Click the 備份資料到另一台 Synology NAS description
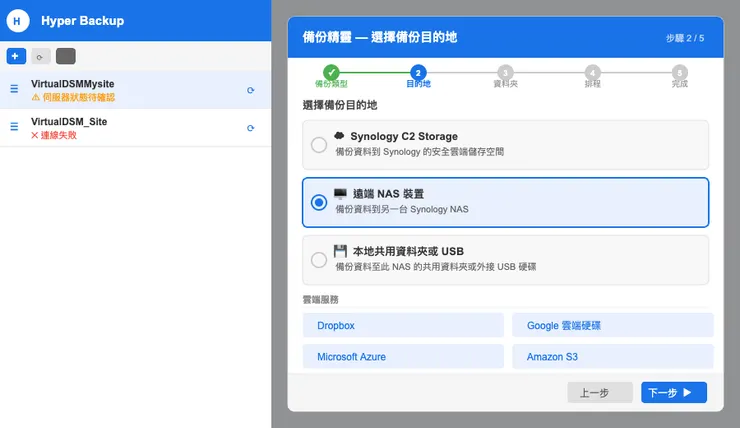Image resolution: width=740 pixels, height=428 pixels. [402, 209]
